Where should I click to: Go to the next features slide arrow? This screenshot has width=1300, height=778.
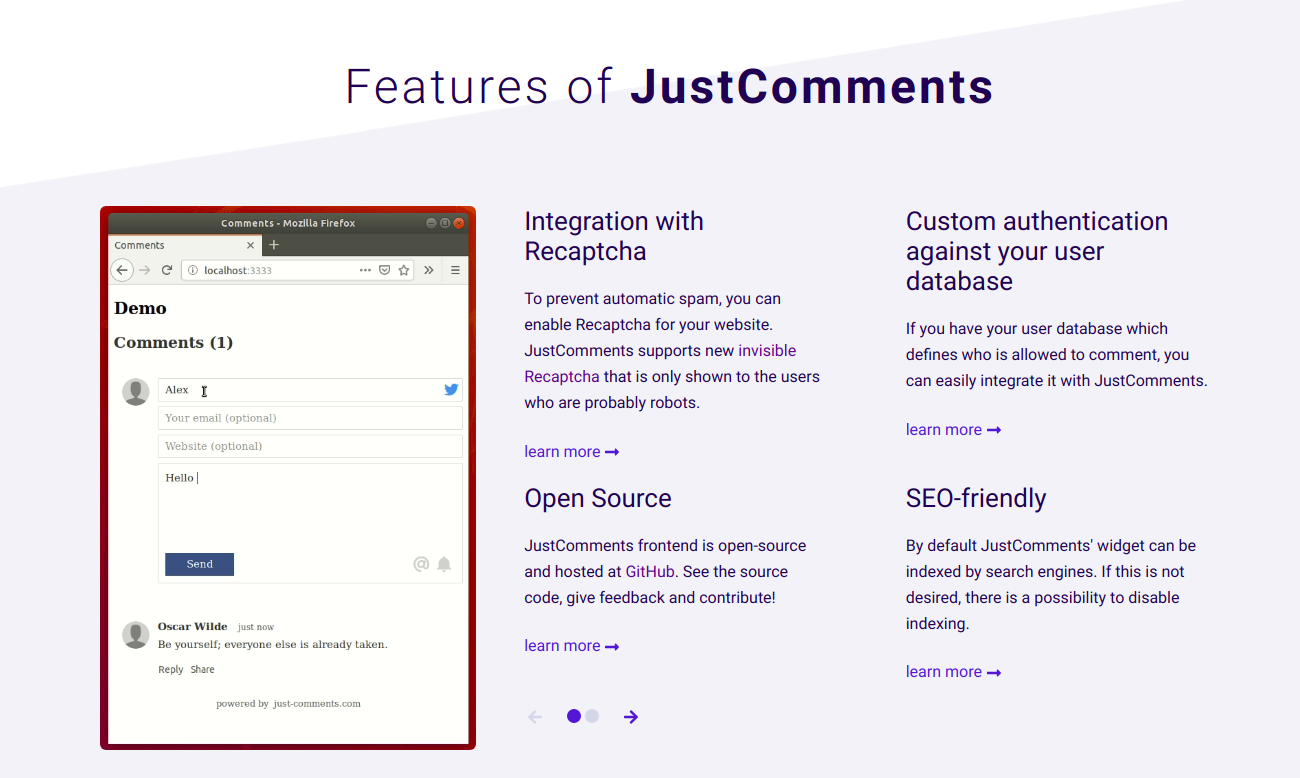(x=631, y=716)
